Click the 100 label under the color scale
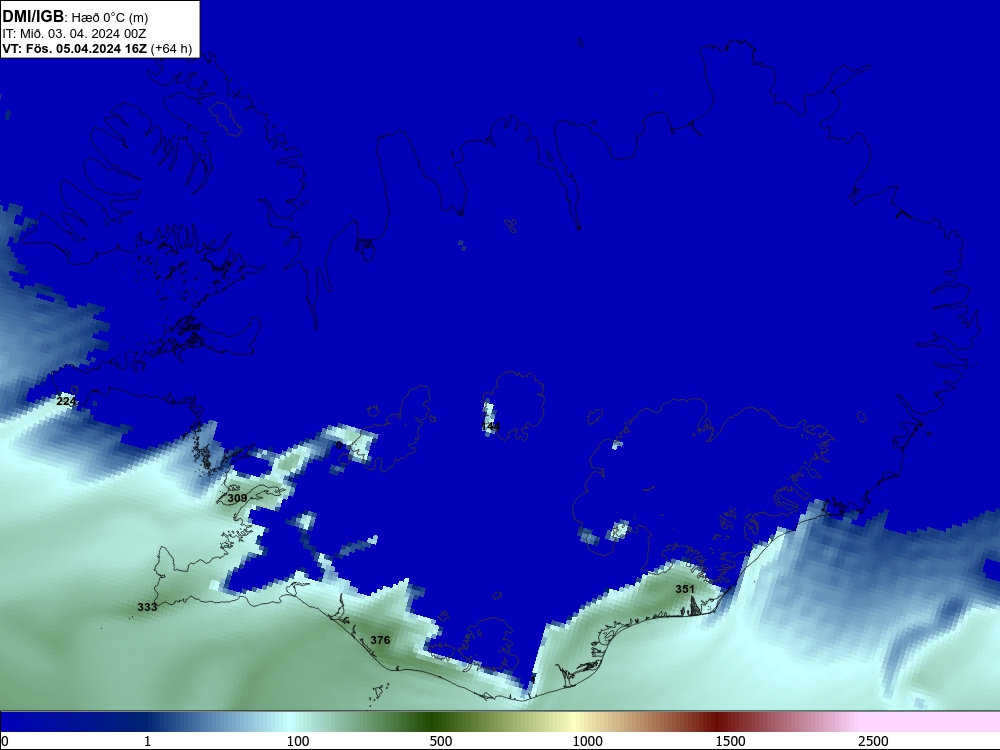 [x=298, y=741]
